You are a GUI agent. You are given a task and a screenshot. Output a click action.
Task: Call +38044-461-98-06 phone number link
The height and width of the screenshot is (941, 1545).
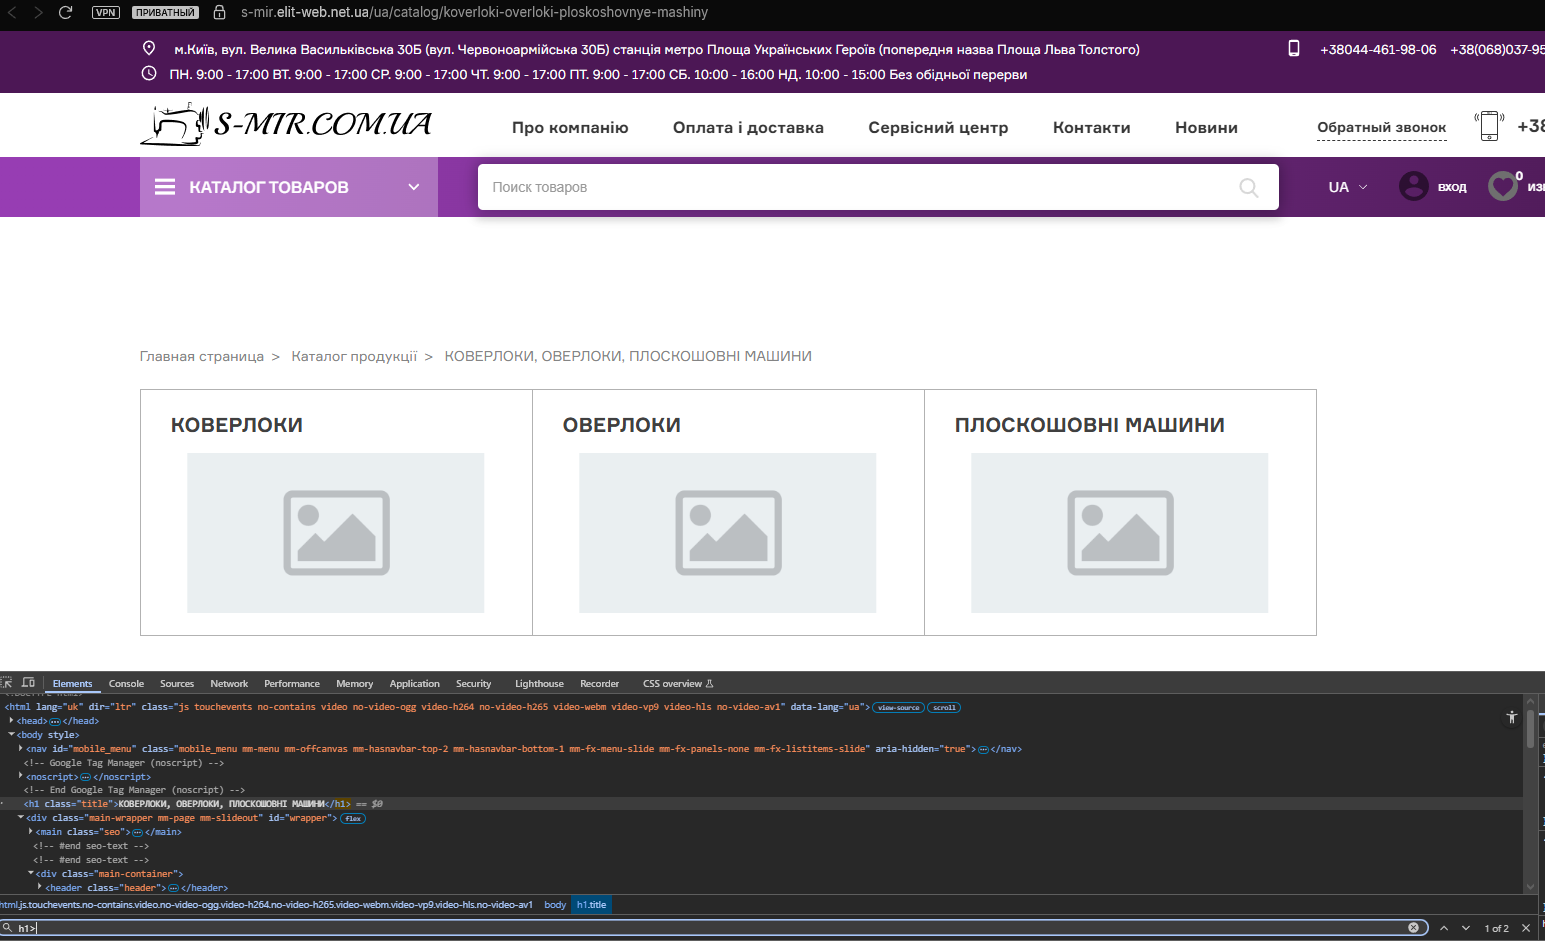(1378, 49)
